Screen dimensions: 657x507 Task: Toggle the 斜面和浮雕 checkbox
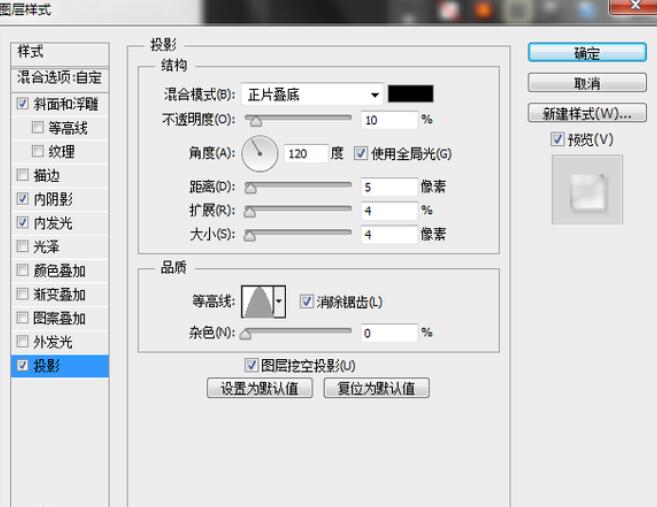23,103
